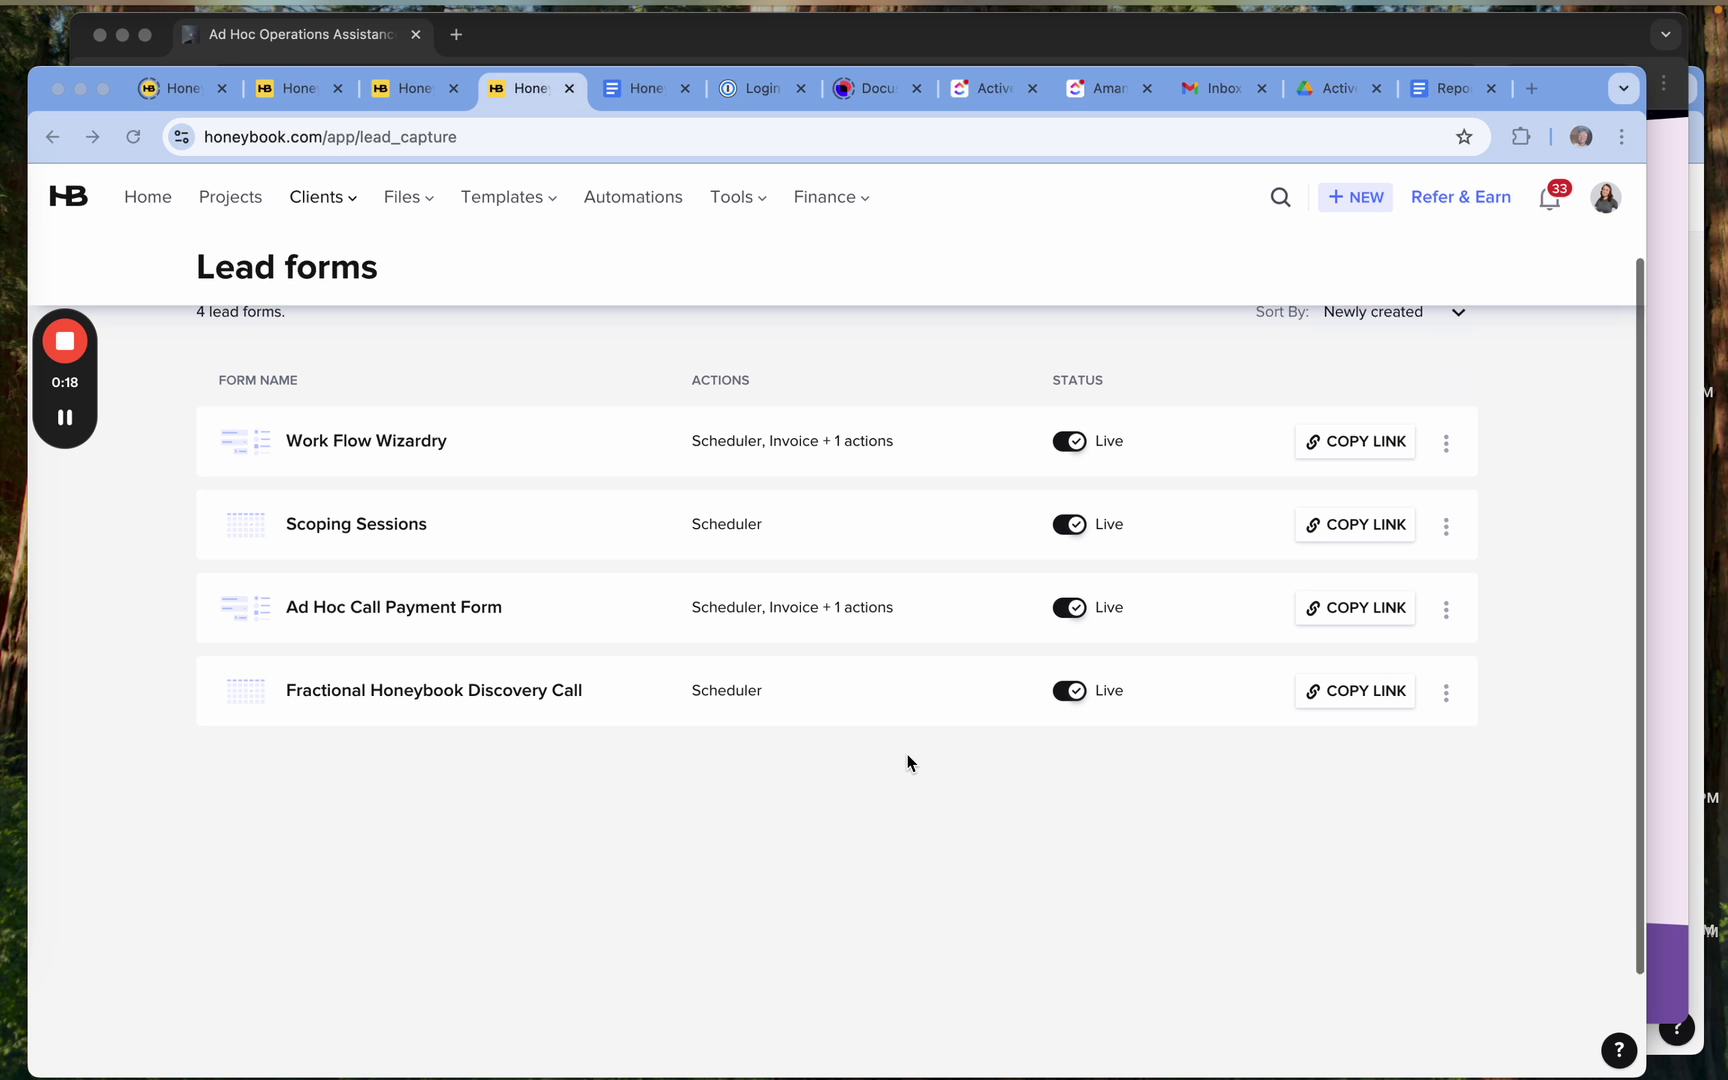
Task: Switch to the Amar browser tab
Action: [x=1109, y=89]
